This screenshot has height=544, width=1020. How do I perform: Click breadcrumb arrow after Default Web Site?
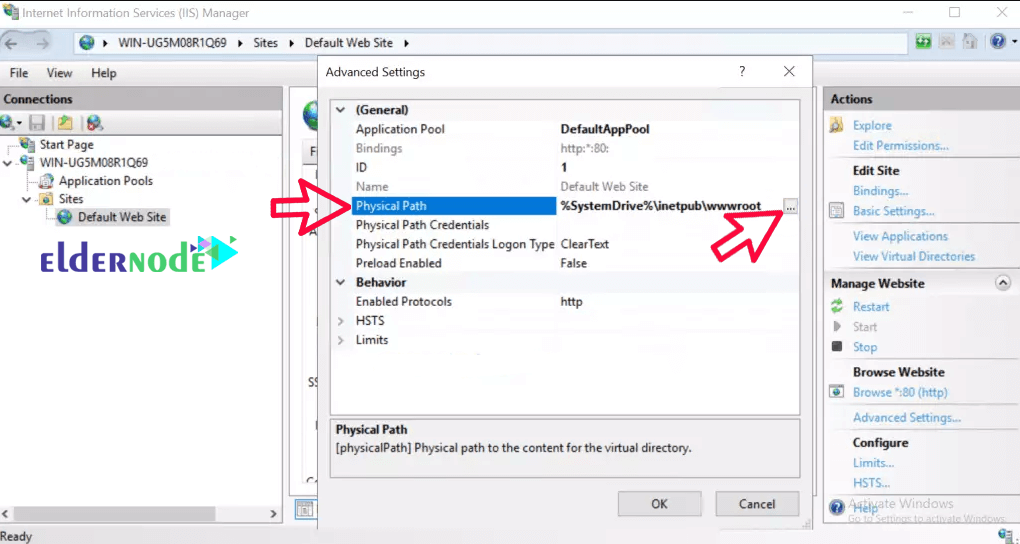click(407, 43)
